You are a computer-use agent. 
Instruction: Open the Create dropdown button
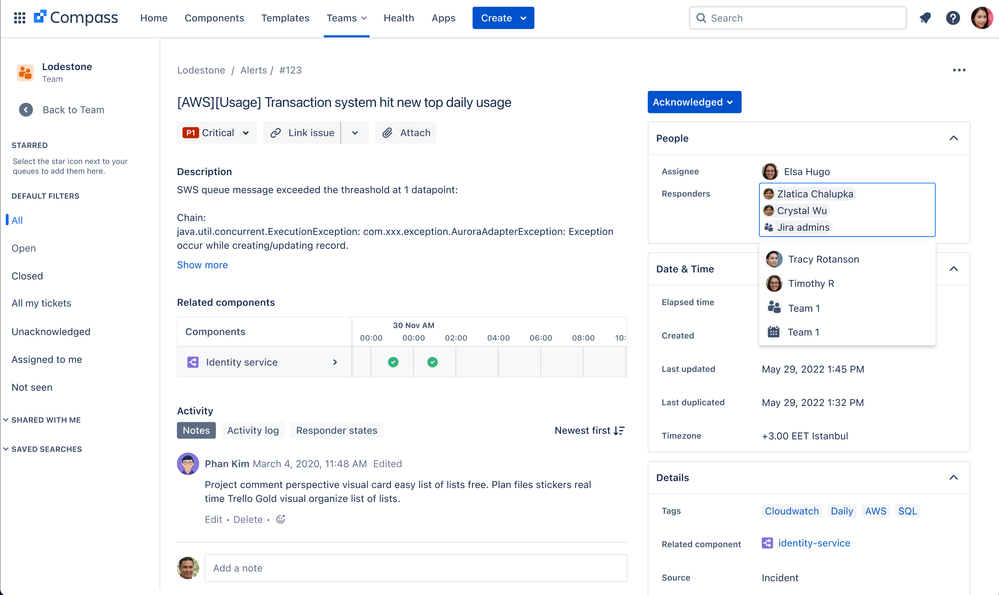tap(503, 18)
